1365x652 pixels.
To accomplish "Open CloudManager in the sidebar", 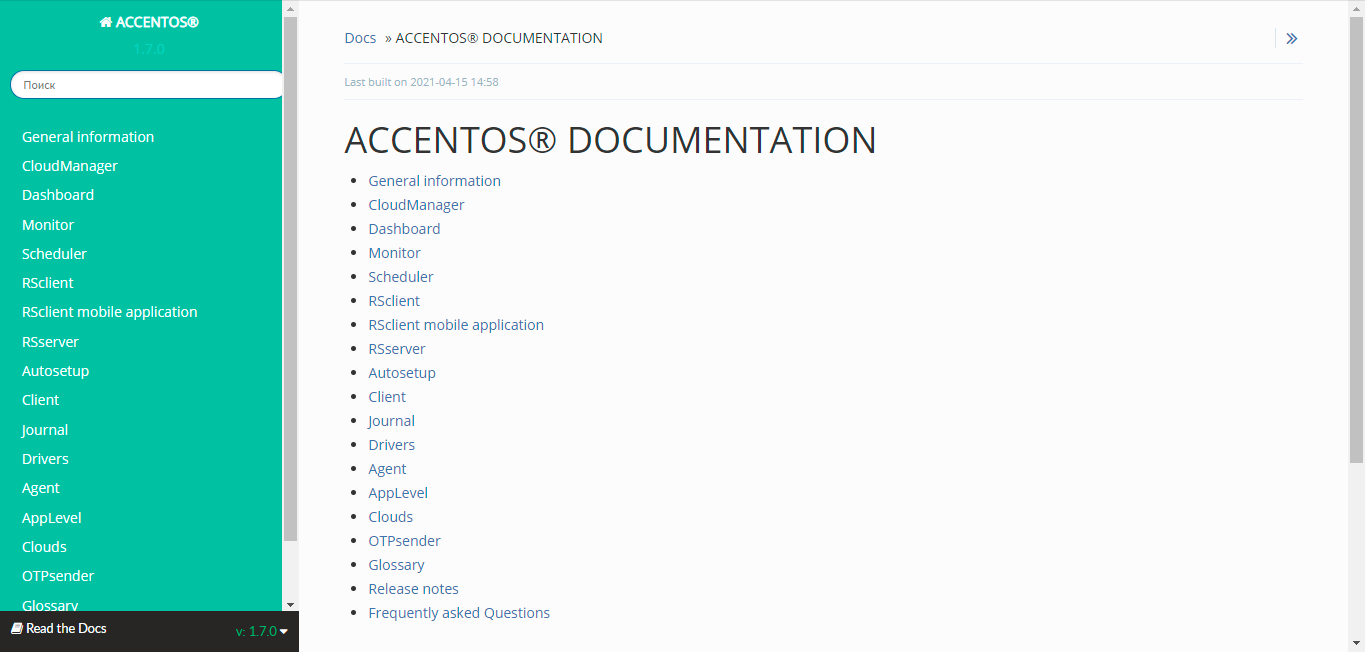I will coord(70,166).
